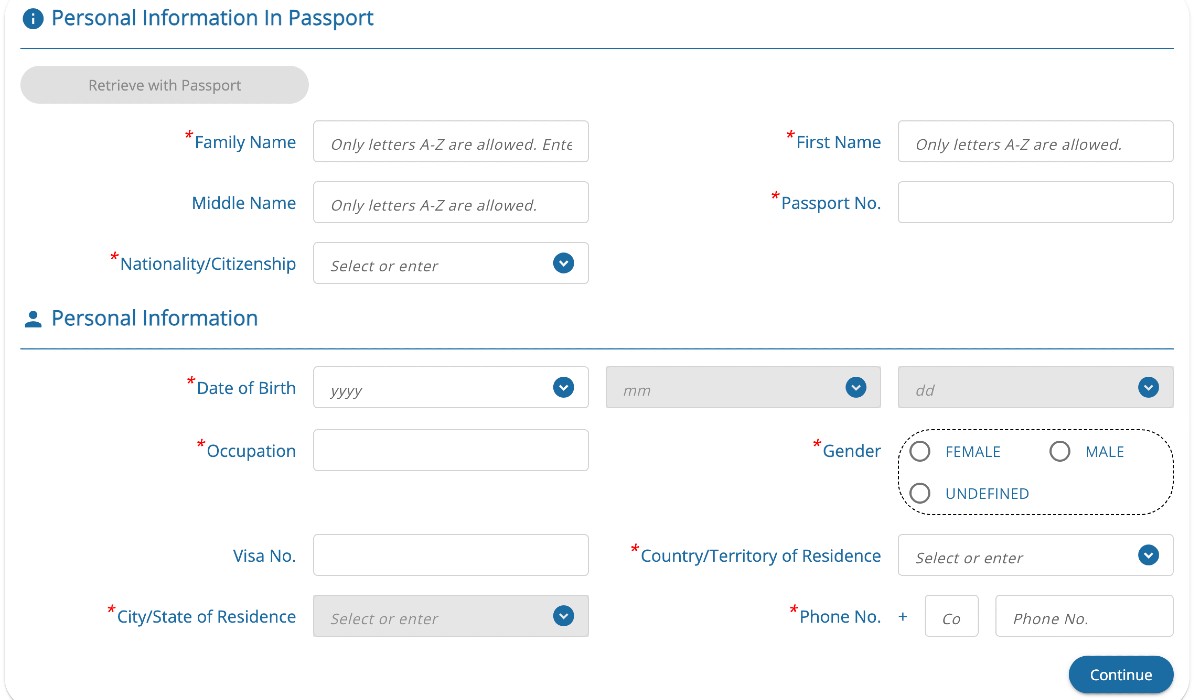Select the MALE gender option
The image size is (1200, 700).
pyautogui.click(x=1060, y=452)
